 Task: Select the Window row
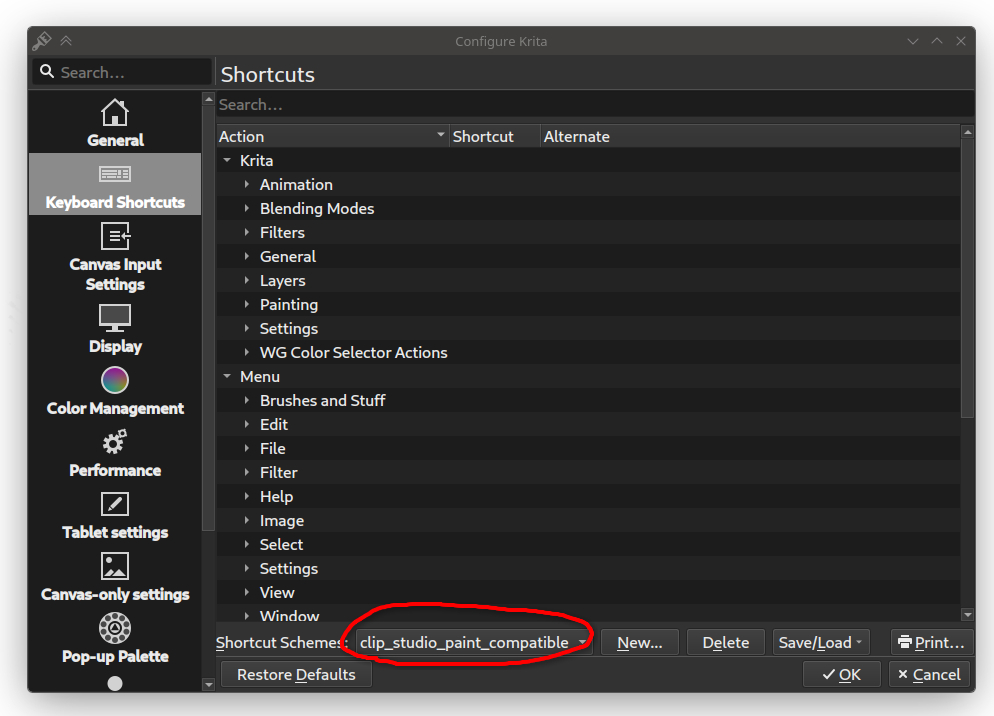588,614
